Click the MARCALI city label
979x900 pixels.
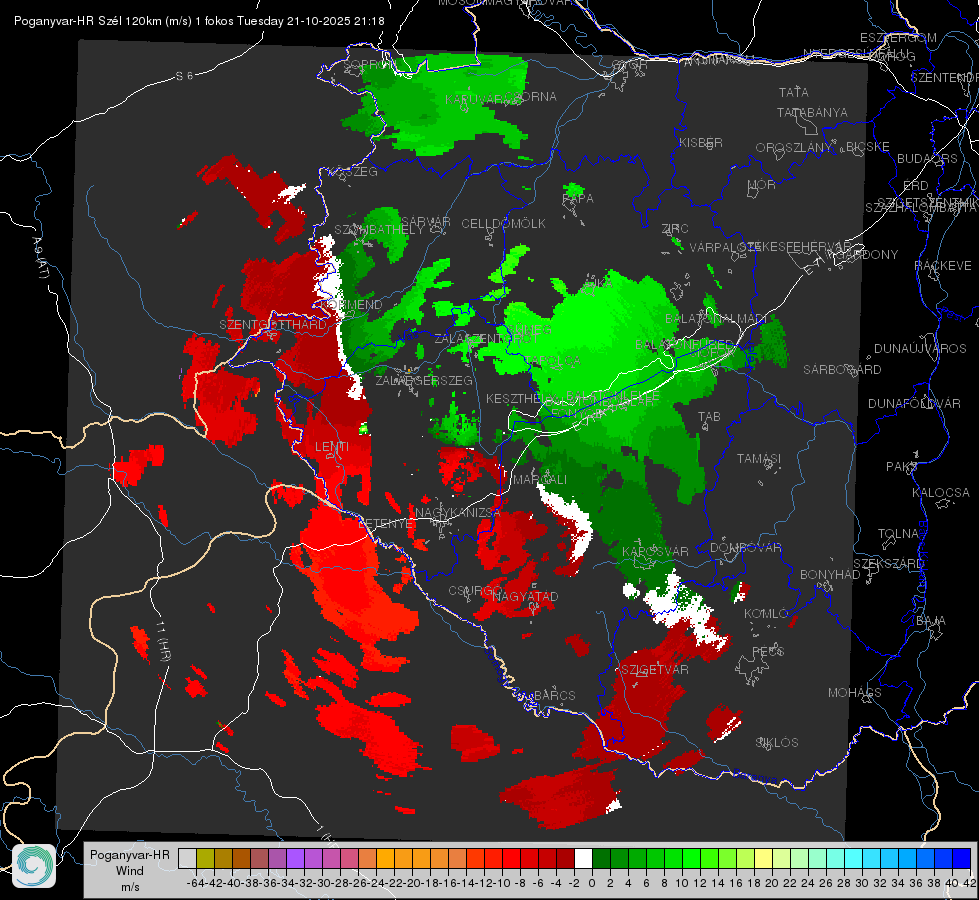point(539,479)
